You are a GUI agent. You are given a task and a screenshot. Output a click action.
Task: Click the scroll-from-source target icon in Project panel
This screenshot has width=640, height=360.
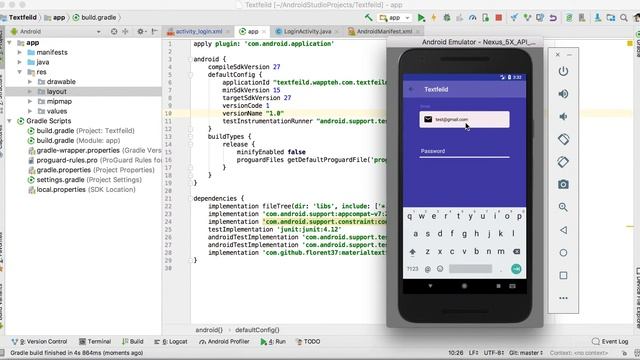[114, 31]
